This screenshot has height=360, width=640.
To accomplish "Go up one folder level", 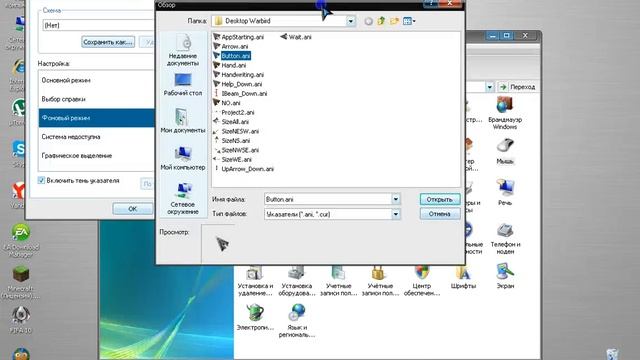I will coord(381,21).
